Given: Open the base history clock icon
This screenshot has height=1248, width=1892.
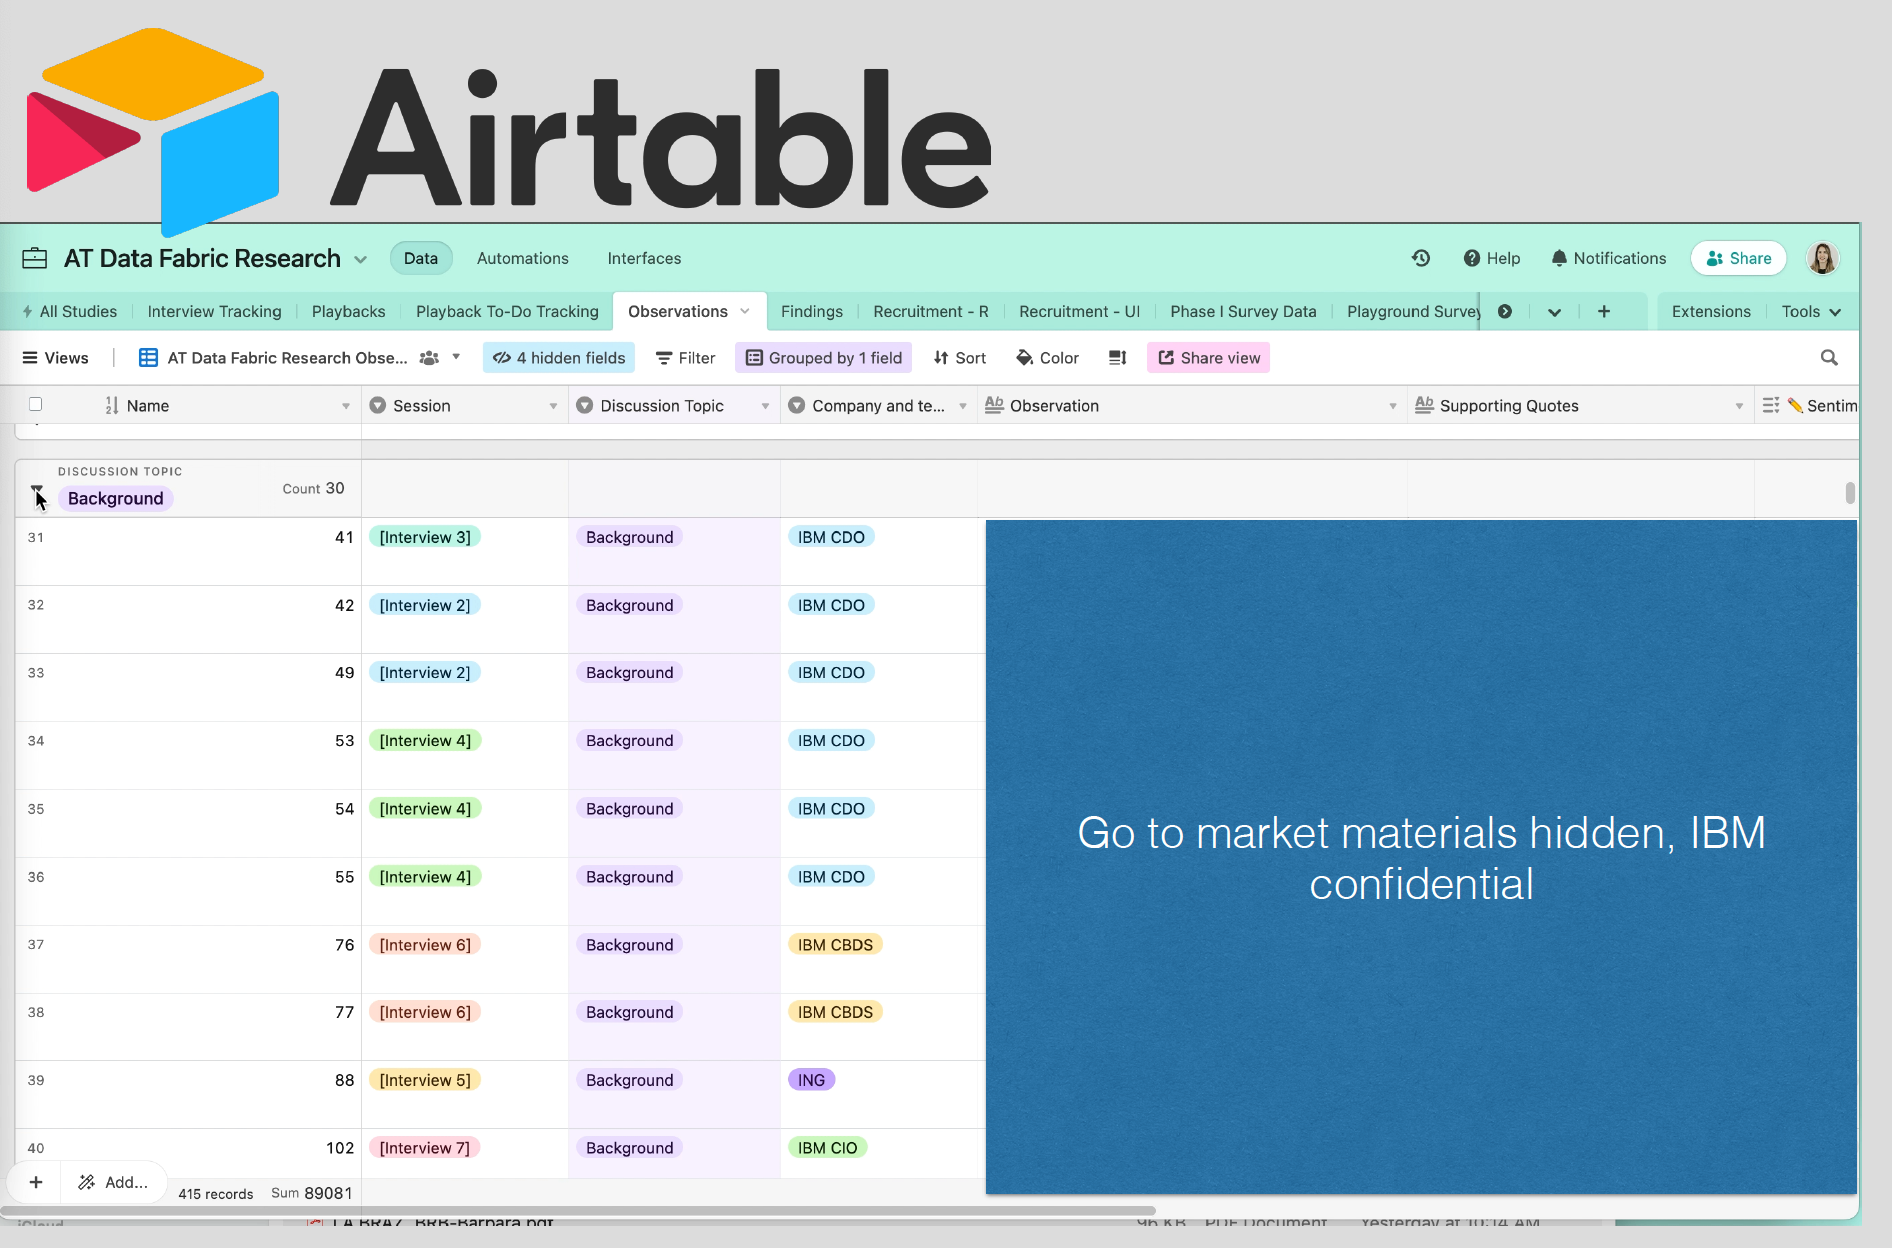Looking at the screenshot, I should click(x=1421, y=258).
